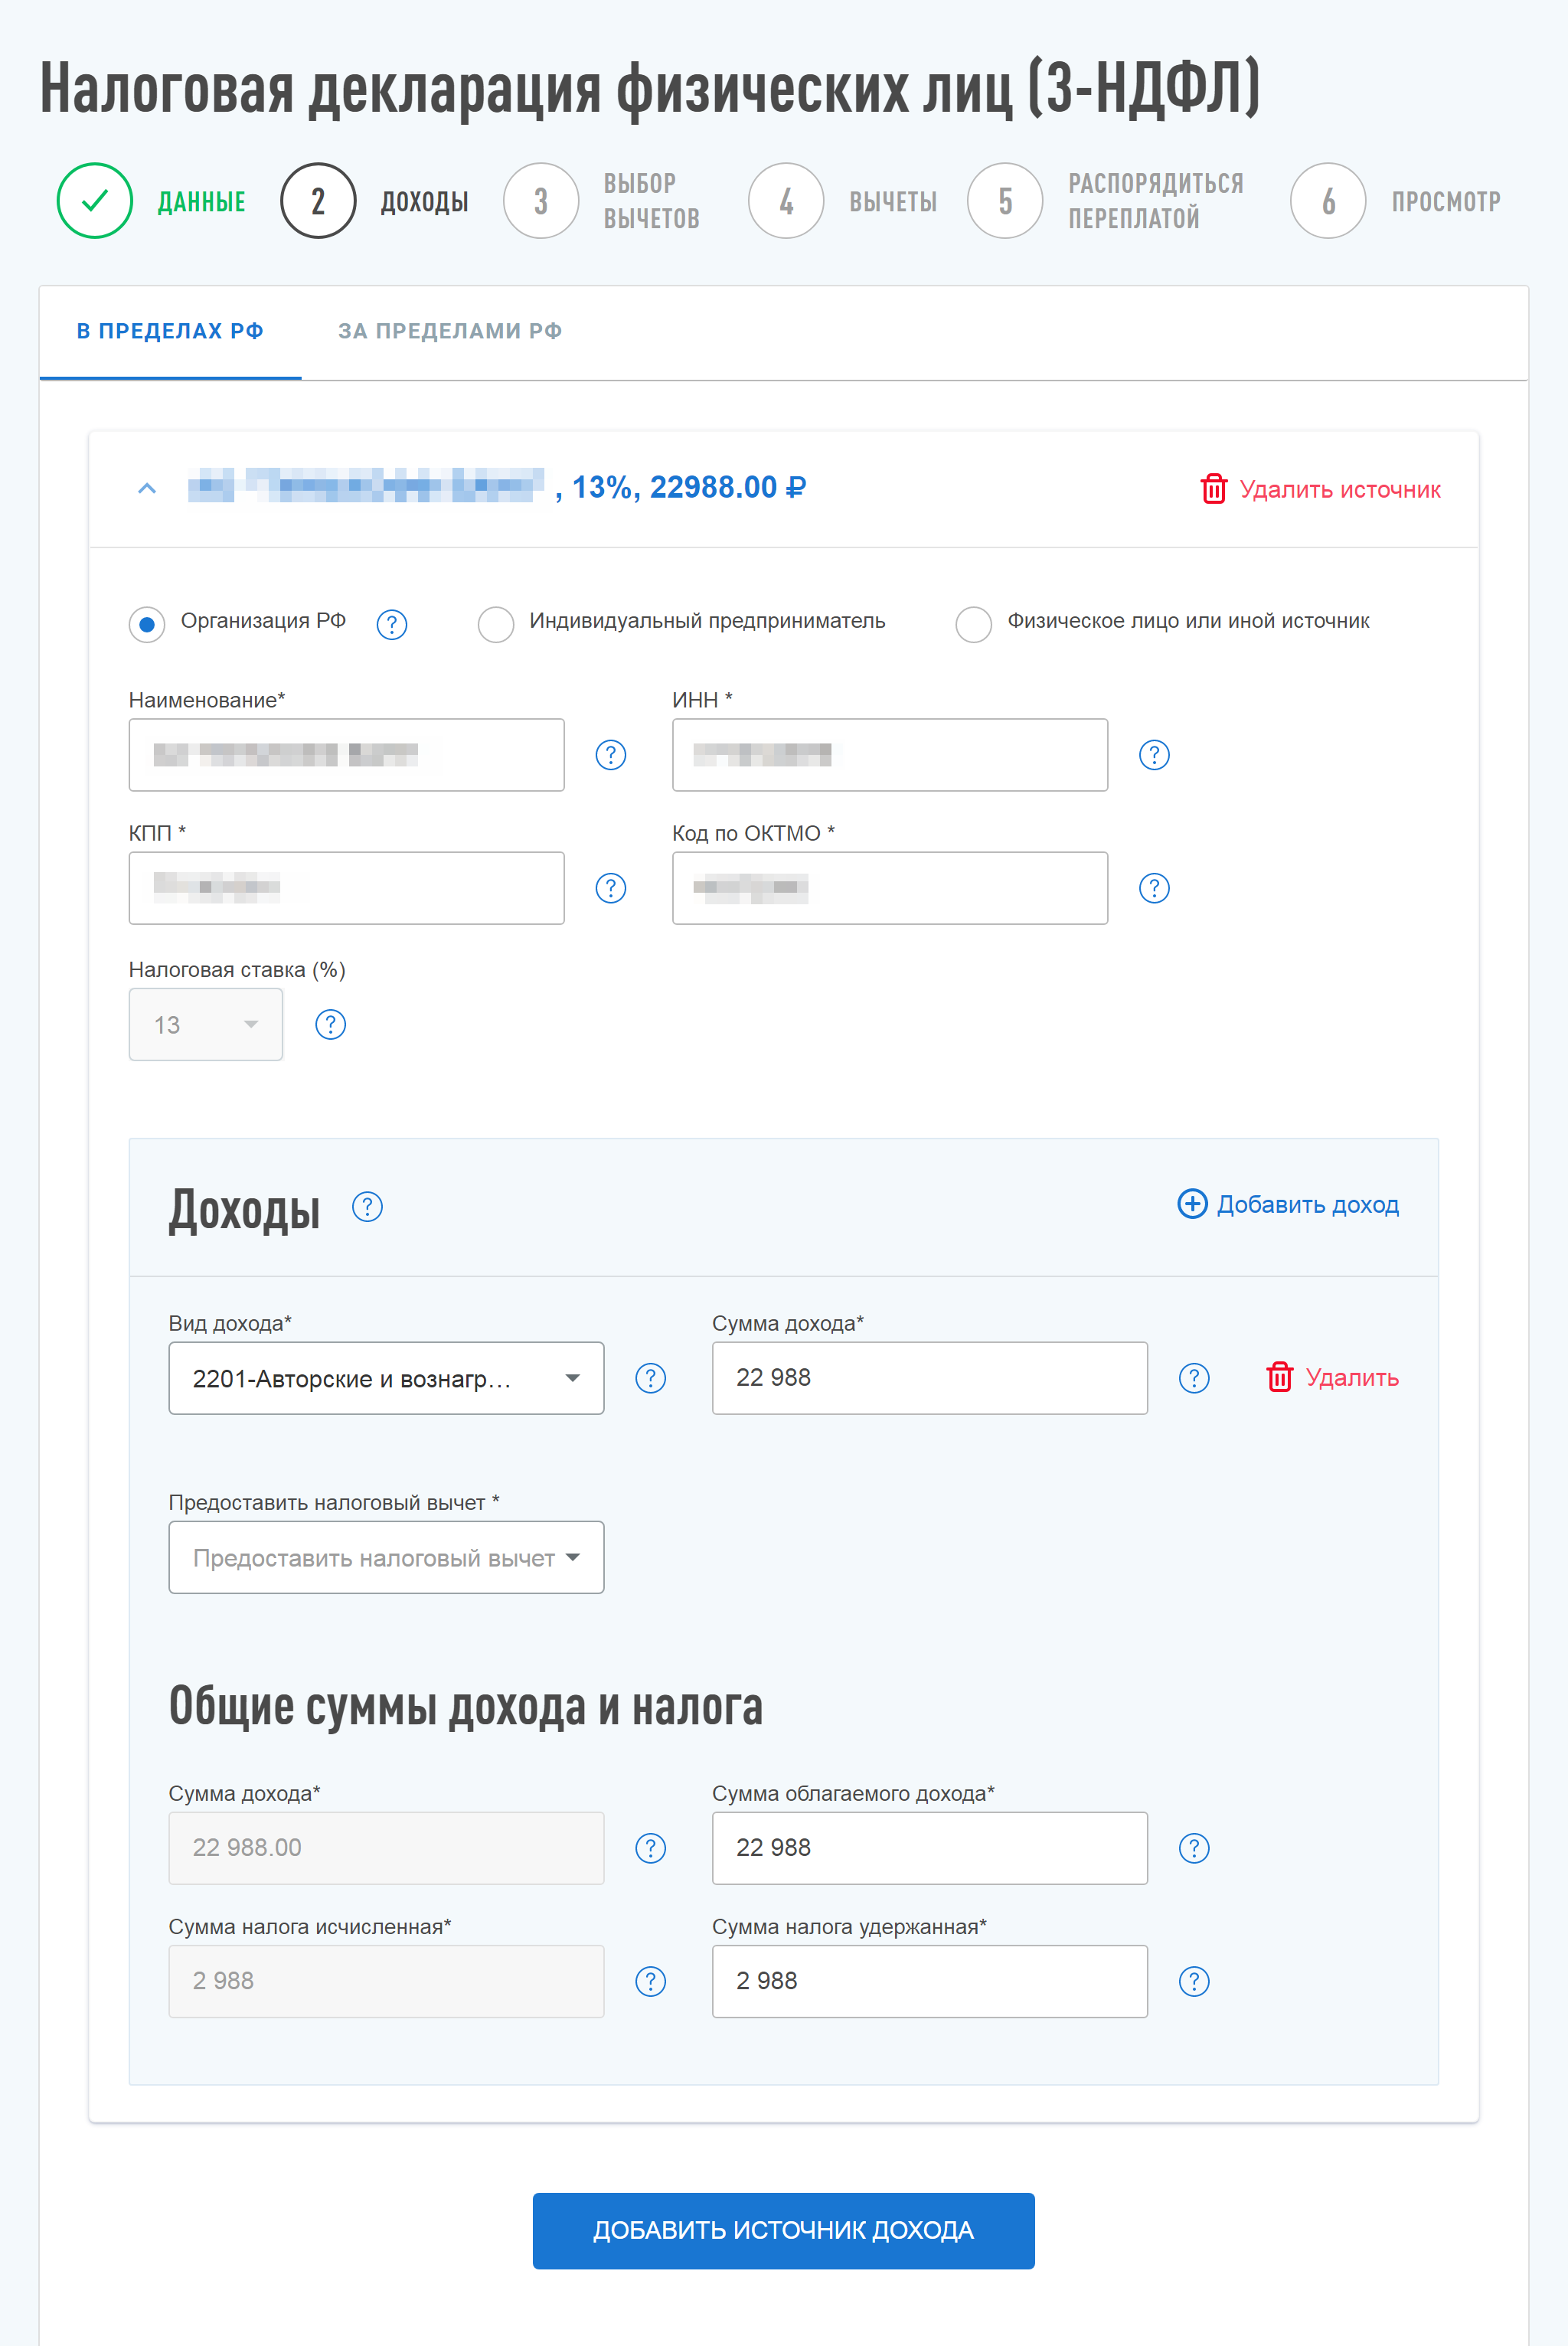Click the Код по ОКТМО input field
Image resolution: width=1568 pixels, height=2346 pixels.
pos(890,888)
